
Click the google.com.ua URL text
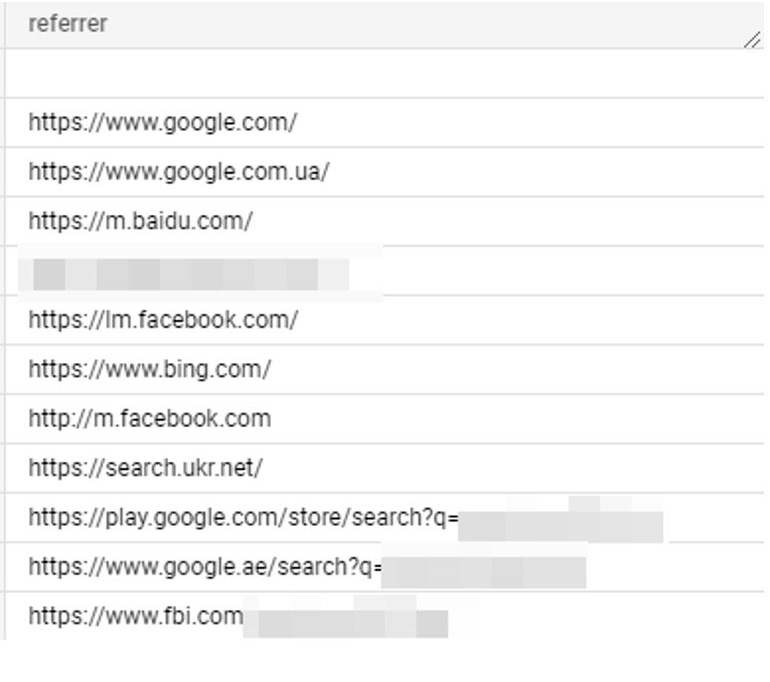[x=179, y=172]
